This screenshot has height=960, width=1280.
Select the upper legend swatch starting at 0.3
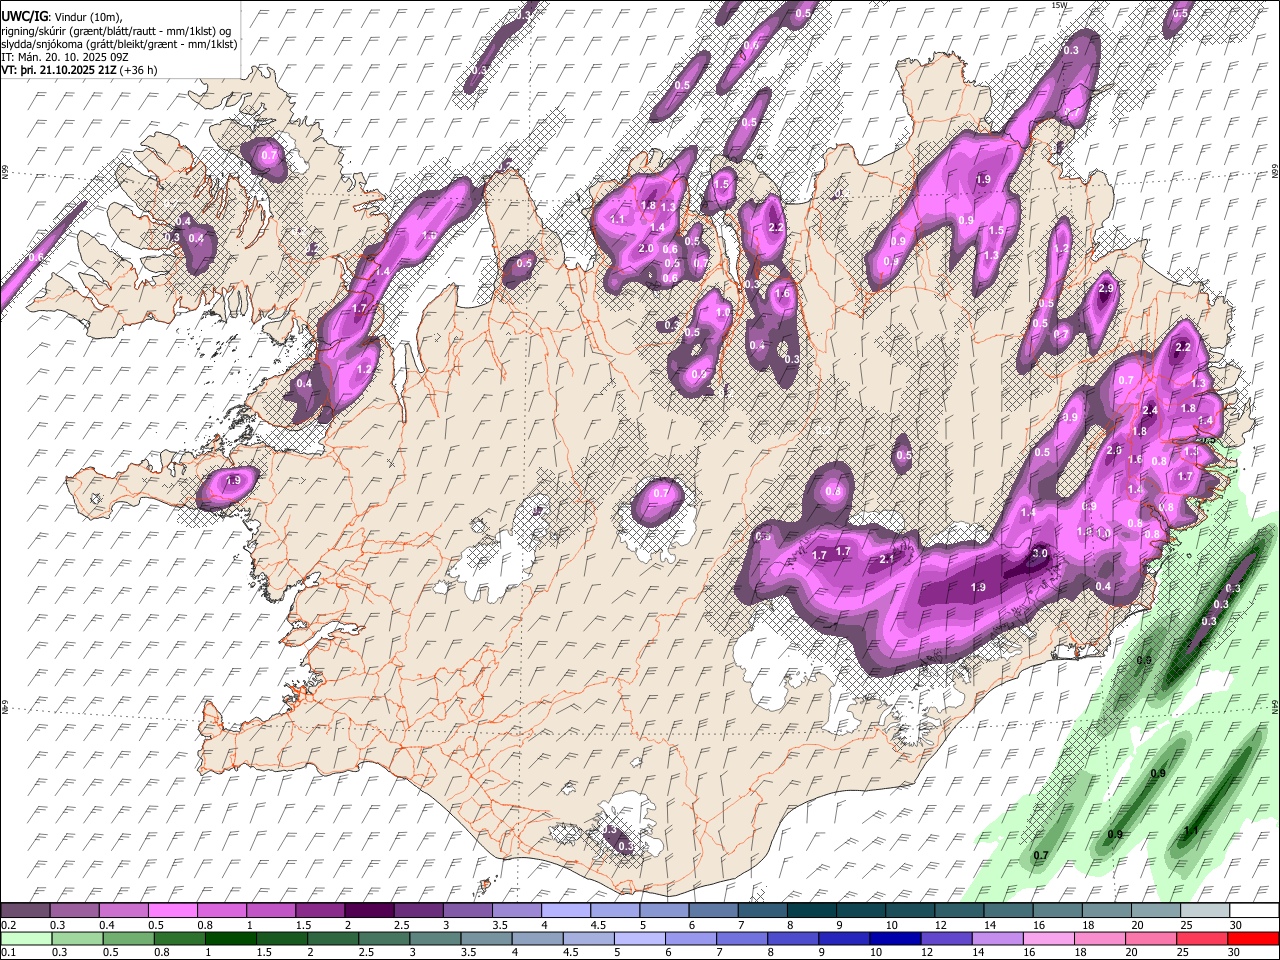[x=73, y=910]
